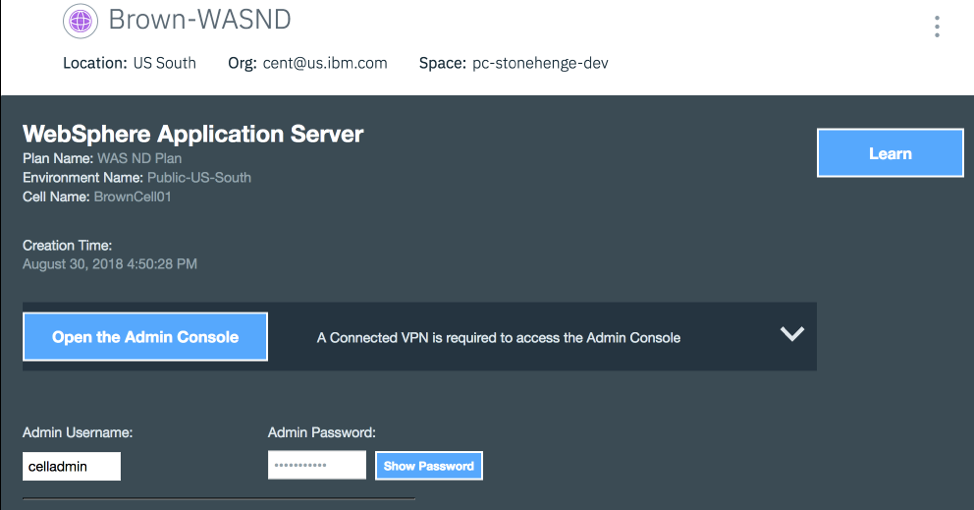
Task: Click the cent@us.ibm.com org value
Action: pyautogui.click(x=325, y=63)
